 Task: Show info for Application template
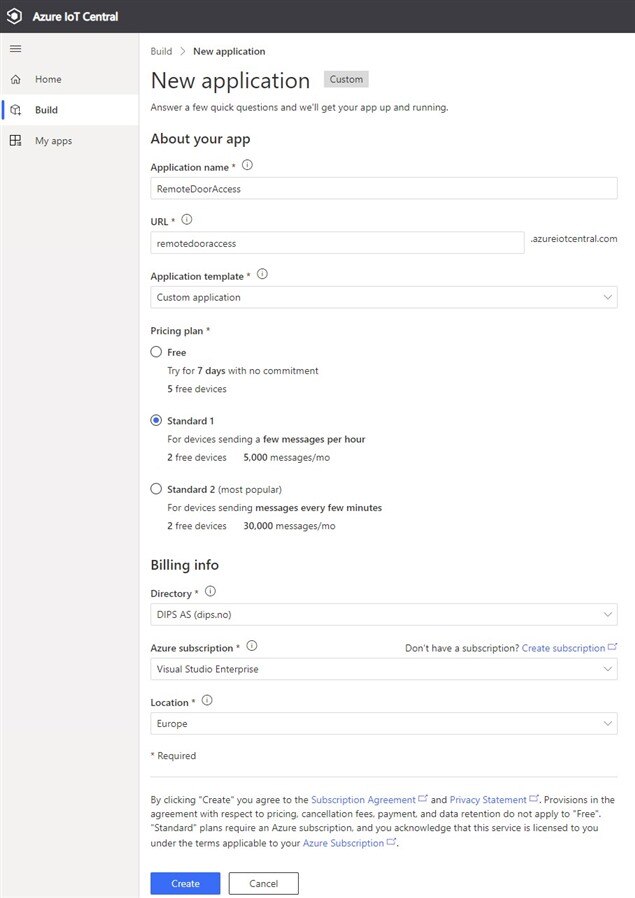263,274
